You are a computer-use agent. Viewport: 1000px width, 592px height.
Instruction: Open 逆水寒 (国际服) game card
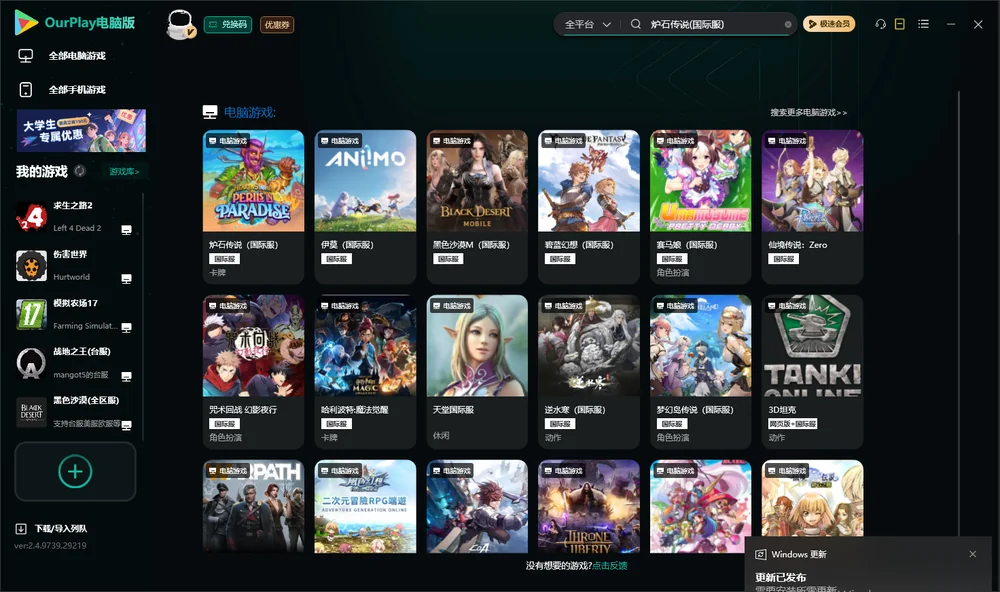[589, 372]
